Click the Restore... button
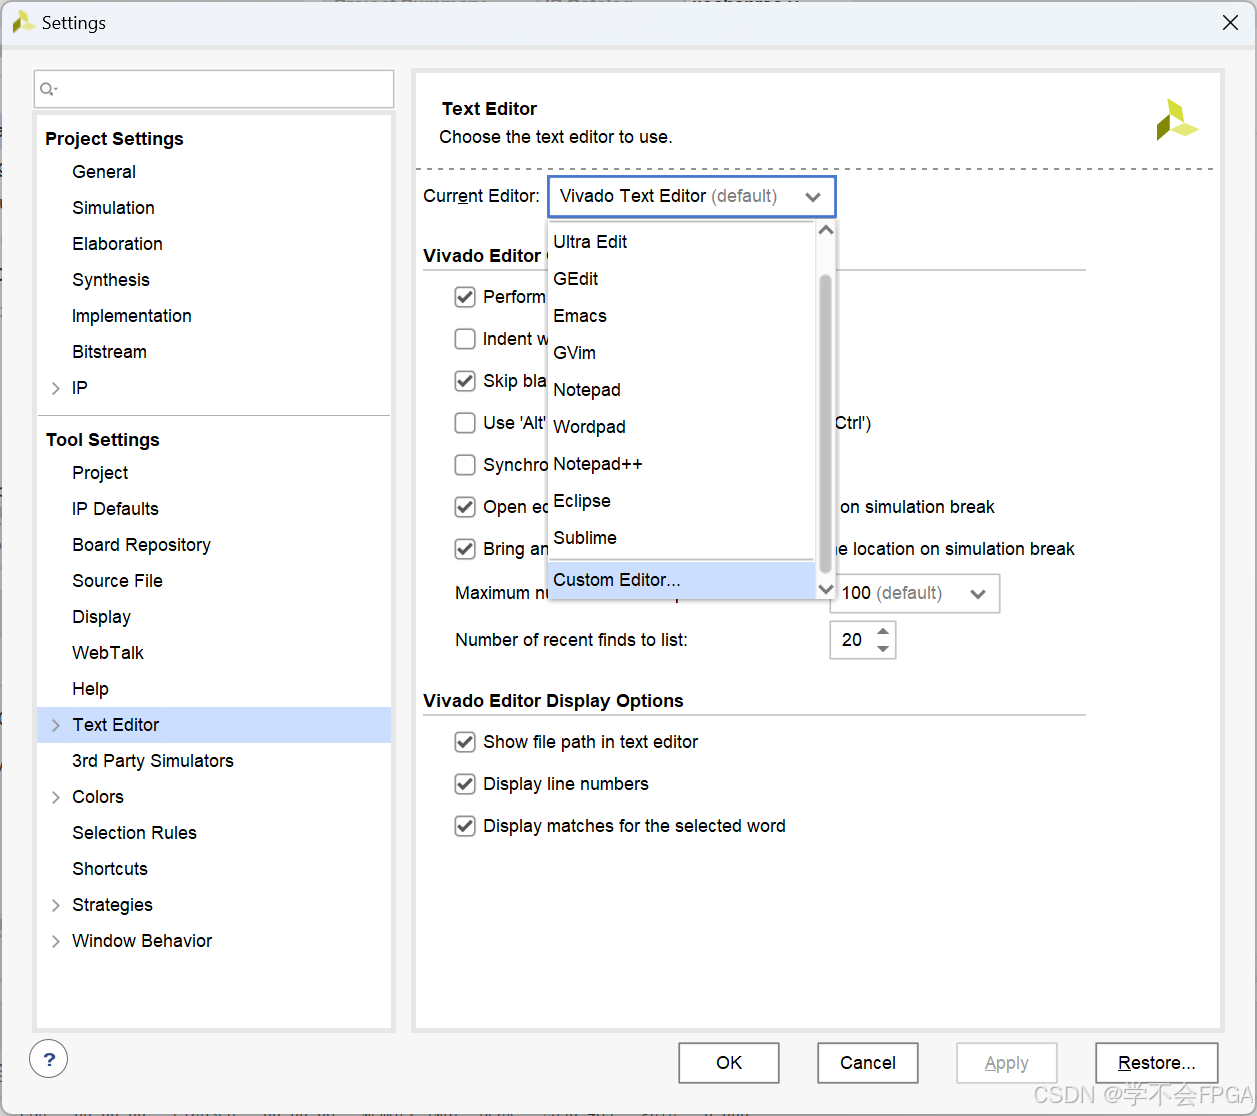Viewport: 1257px width, 1116px height. [x=1157, y=1063]
